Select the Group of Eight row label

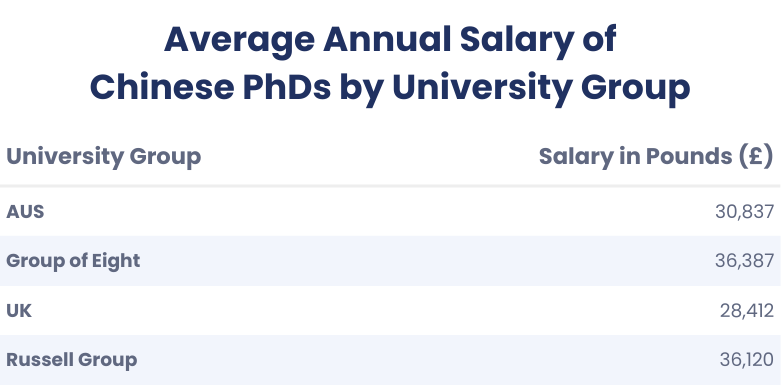(73, 261)
